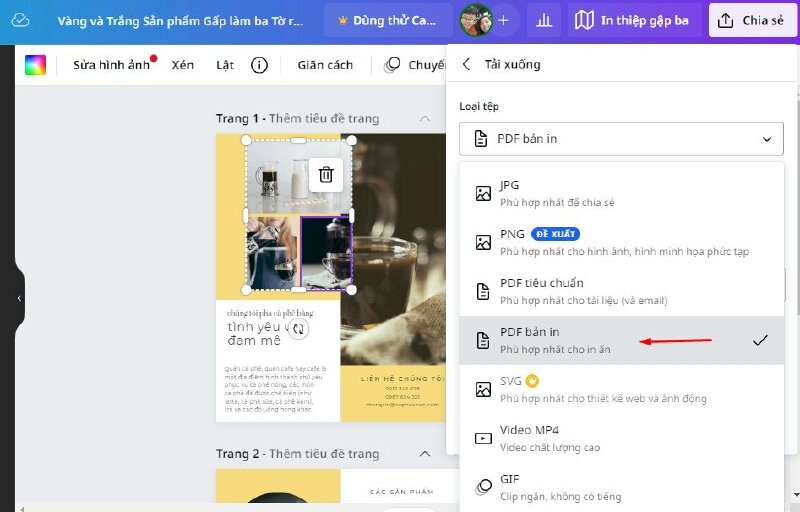Collapse Trang 1 using the up chevron
The height and width of the screenshot is (512, 800).
point(425,119)
